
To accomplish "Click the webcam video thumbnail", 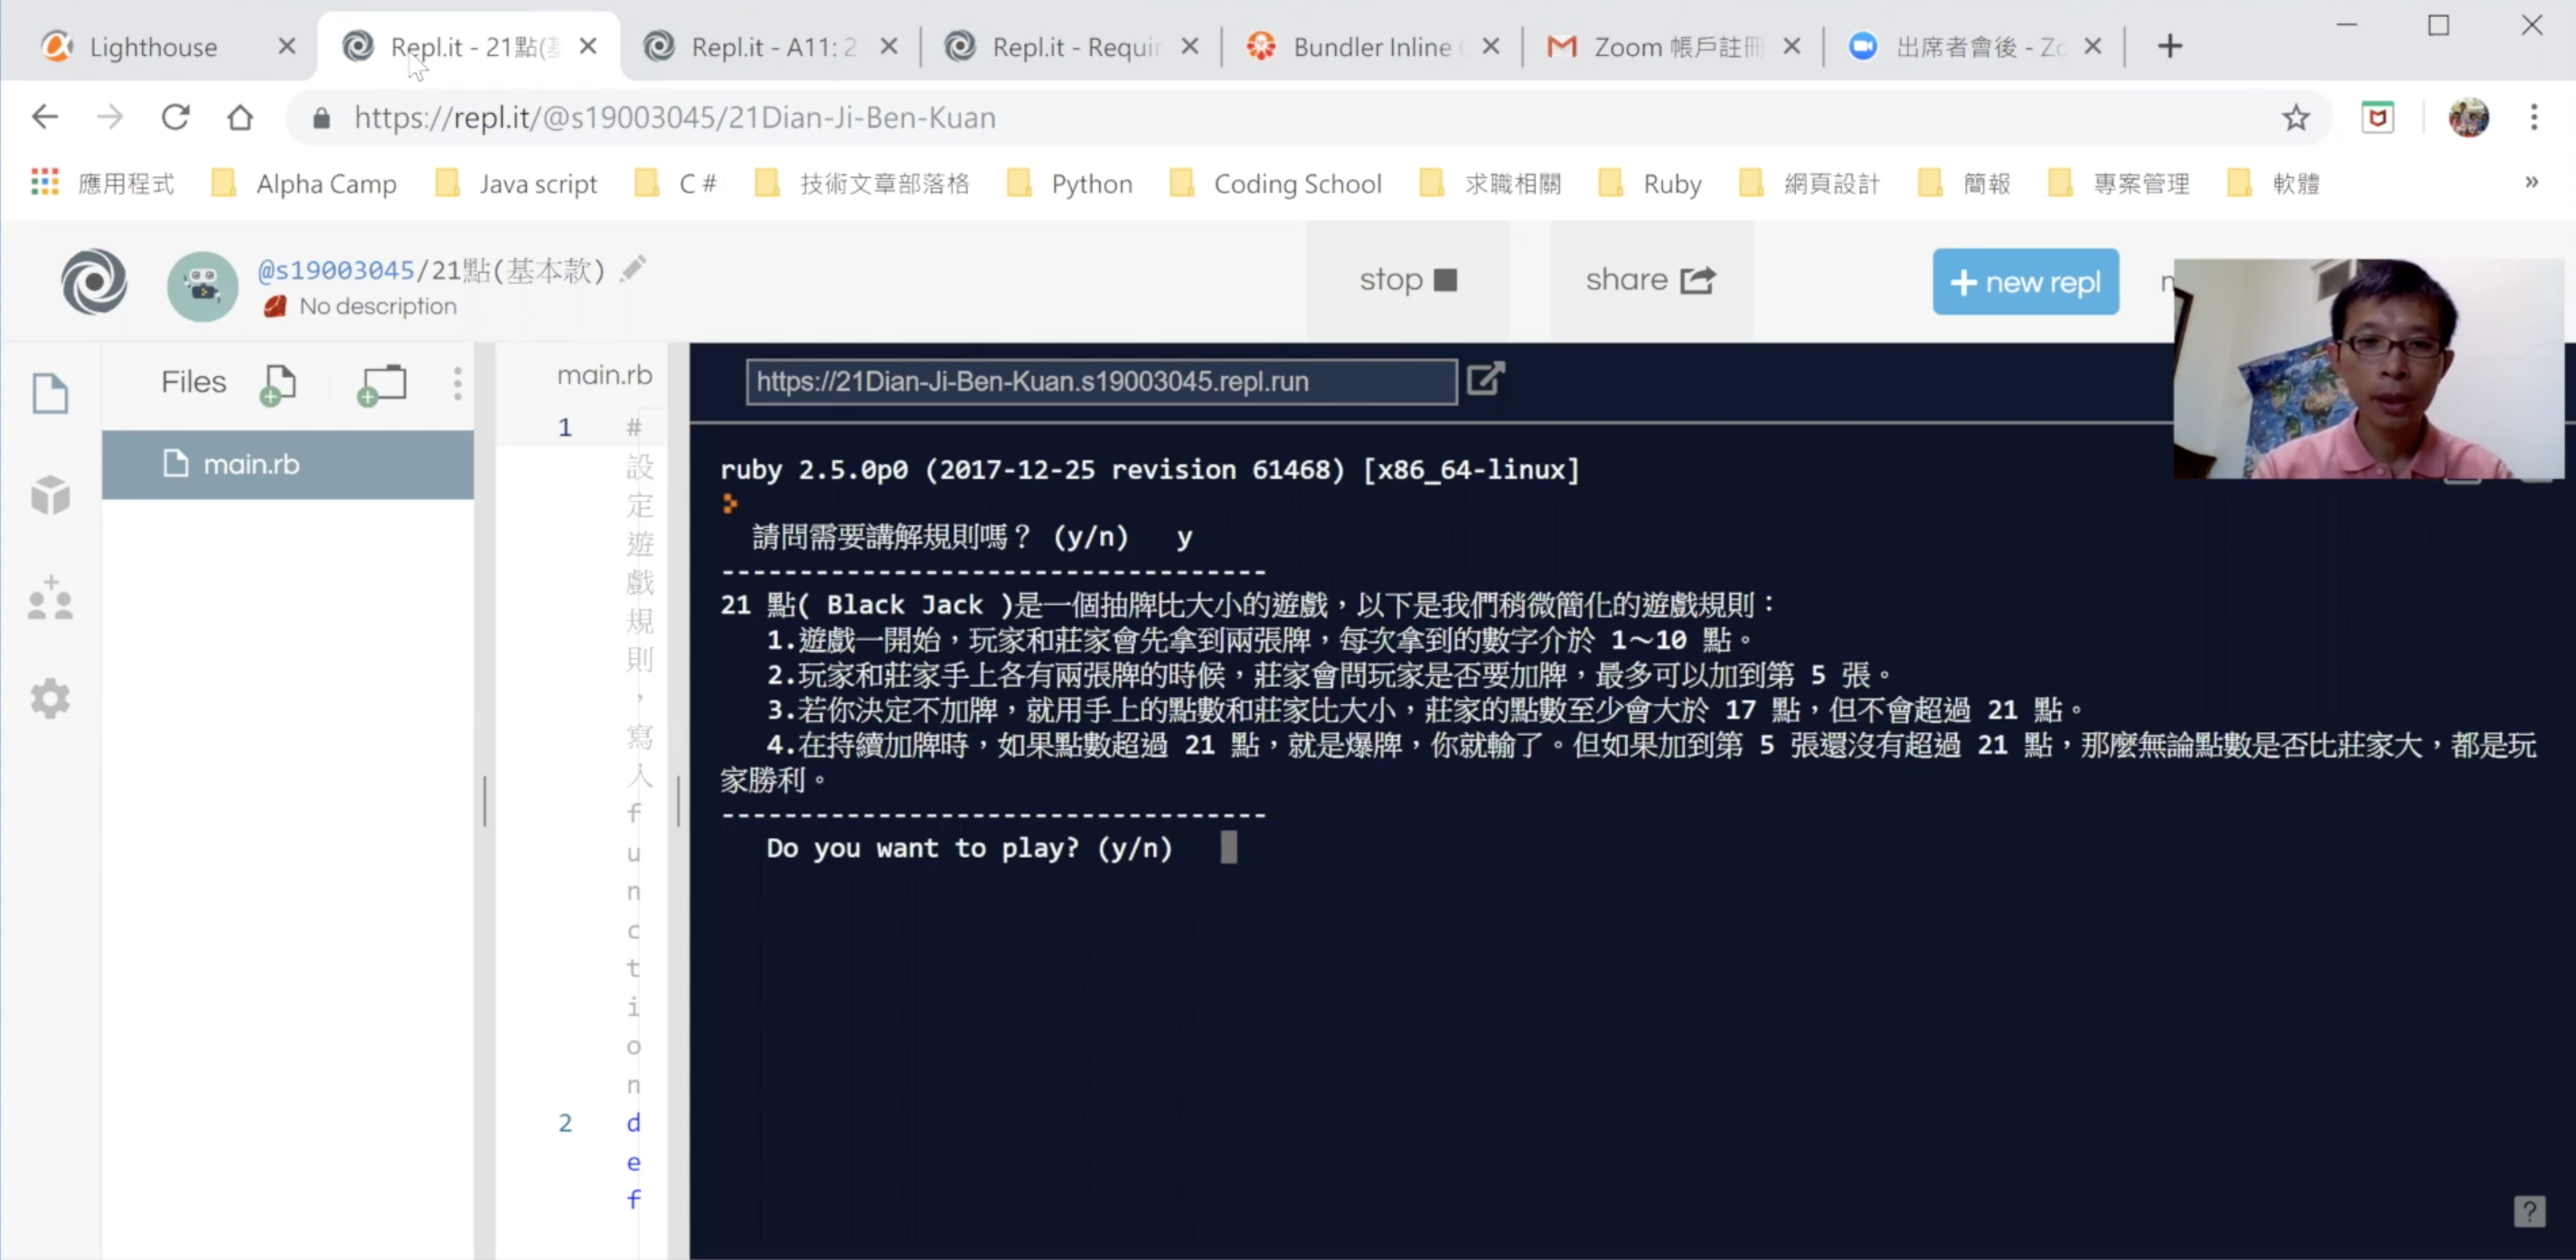I will [2368, 368].
